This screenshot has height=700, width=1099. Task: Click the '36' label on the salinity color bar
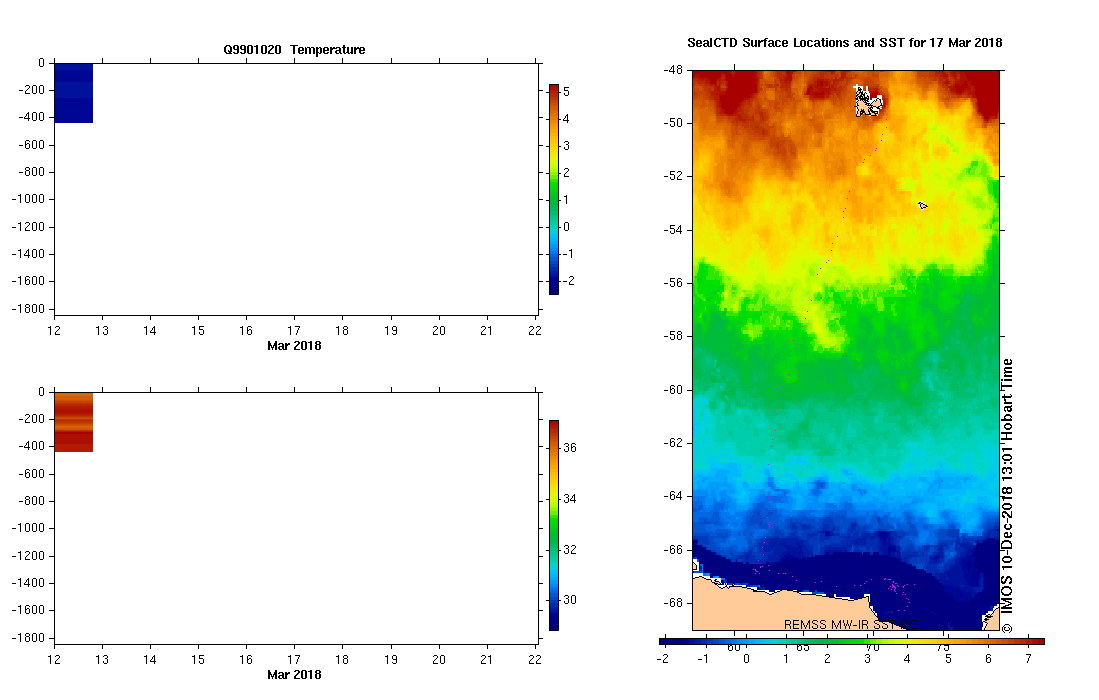(x=570, y=448)
